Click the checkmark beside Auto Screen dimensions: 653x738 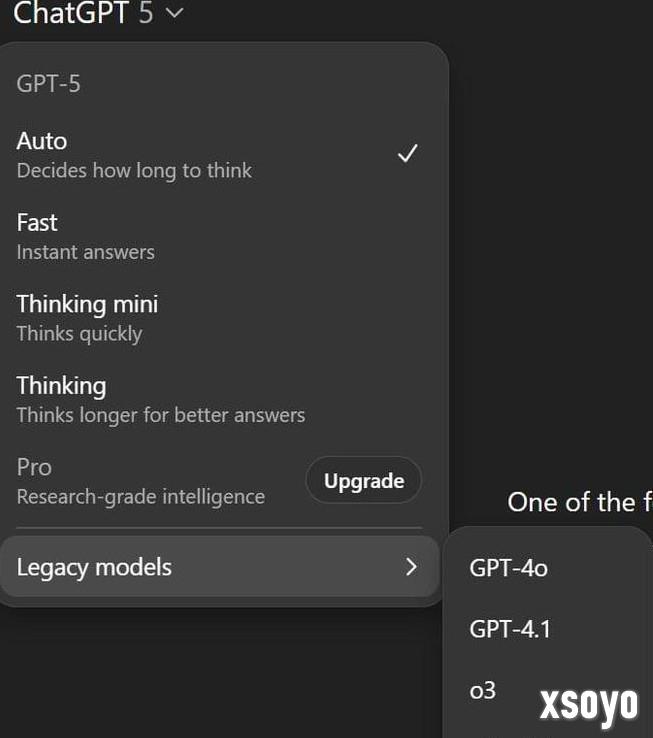(x=407, y=154)
